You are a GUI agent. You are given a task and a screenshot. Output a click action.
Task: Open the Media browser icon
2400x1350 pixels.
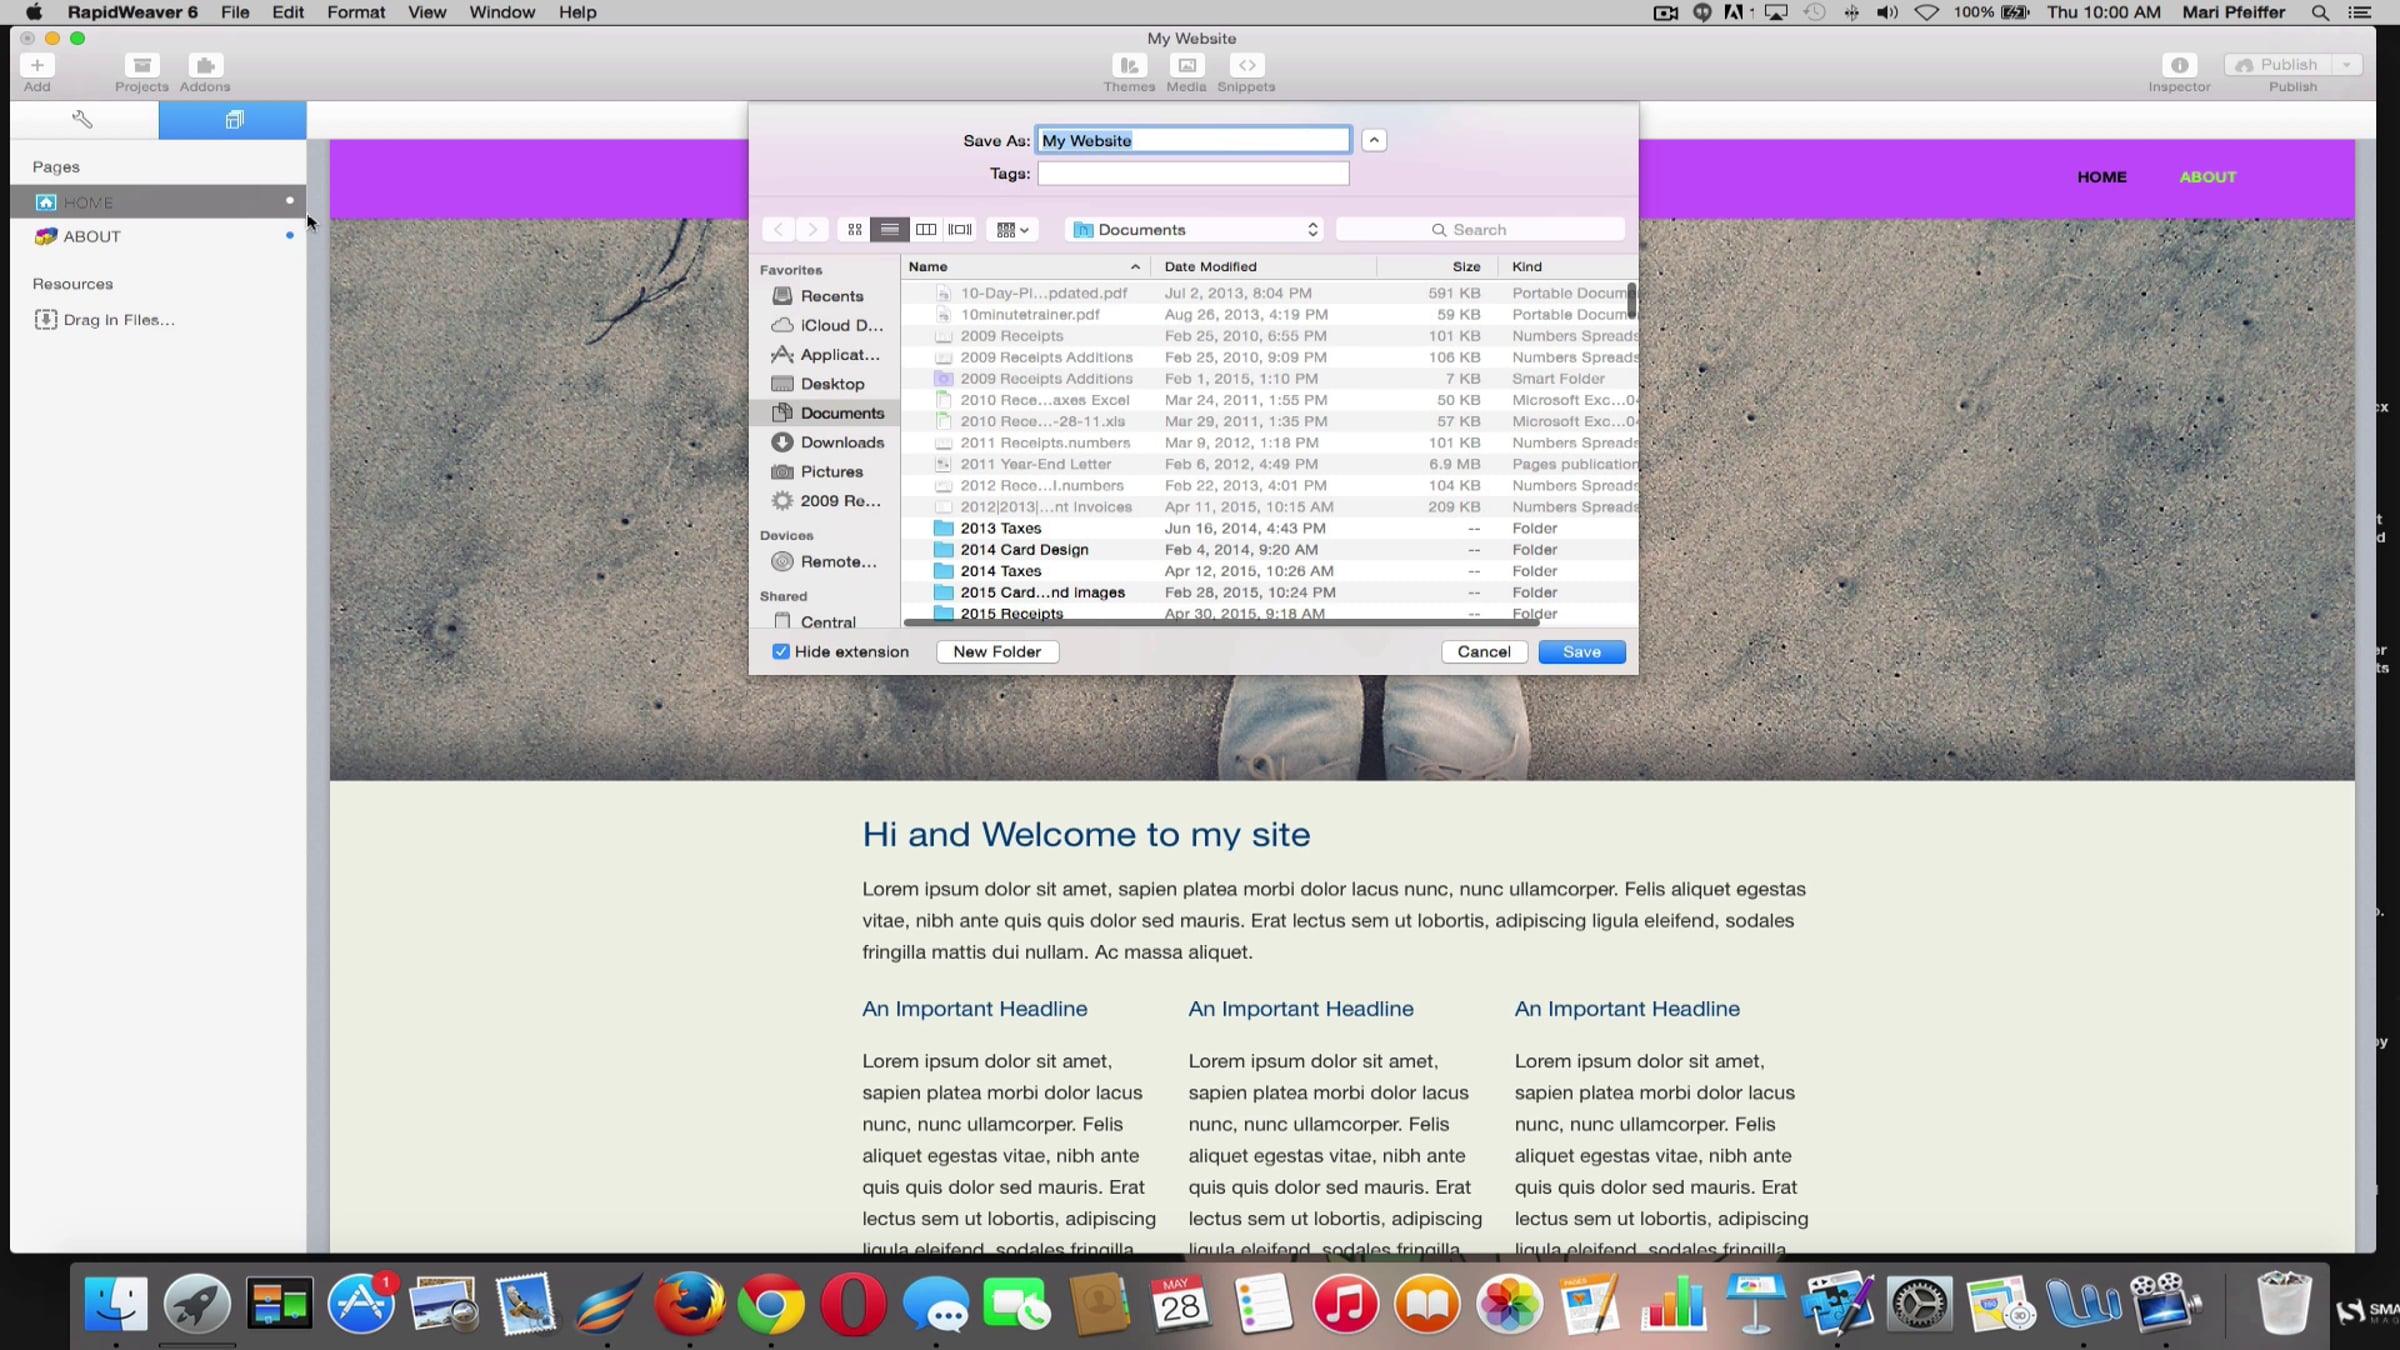[1186, 66]
